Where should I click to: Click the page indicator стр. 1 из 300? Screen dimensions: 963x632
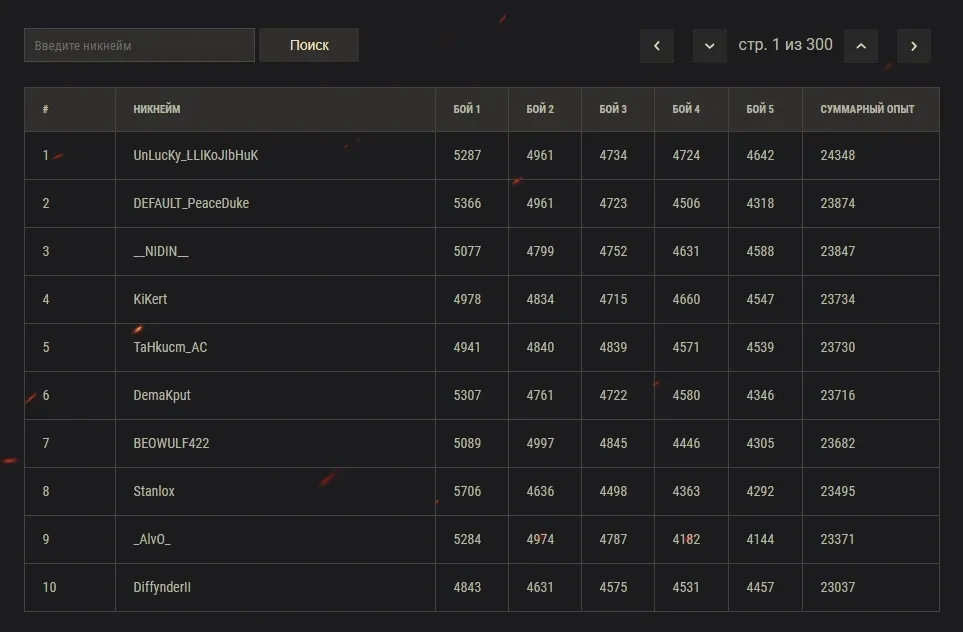[x=785, y=45]
